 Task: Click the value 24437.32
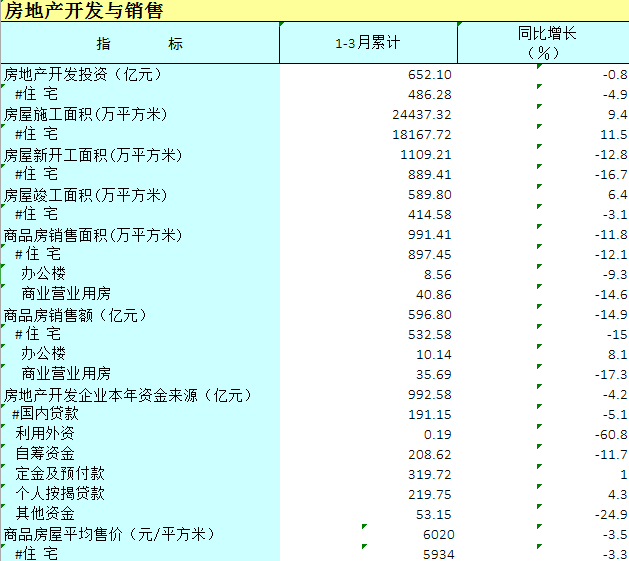[421, 115]
